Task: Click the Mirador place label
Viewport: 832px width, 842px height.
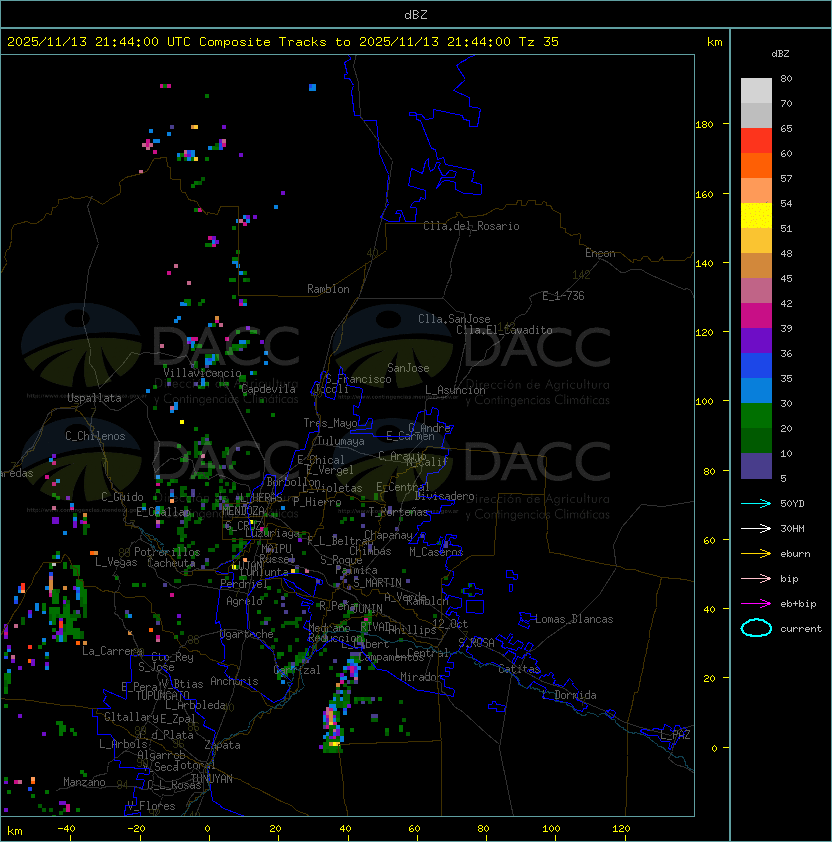Action: 422,677
